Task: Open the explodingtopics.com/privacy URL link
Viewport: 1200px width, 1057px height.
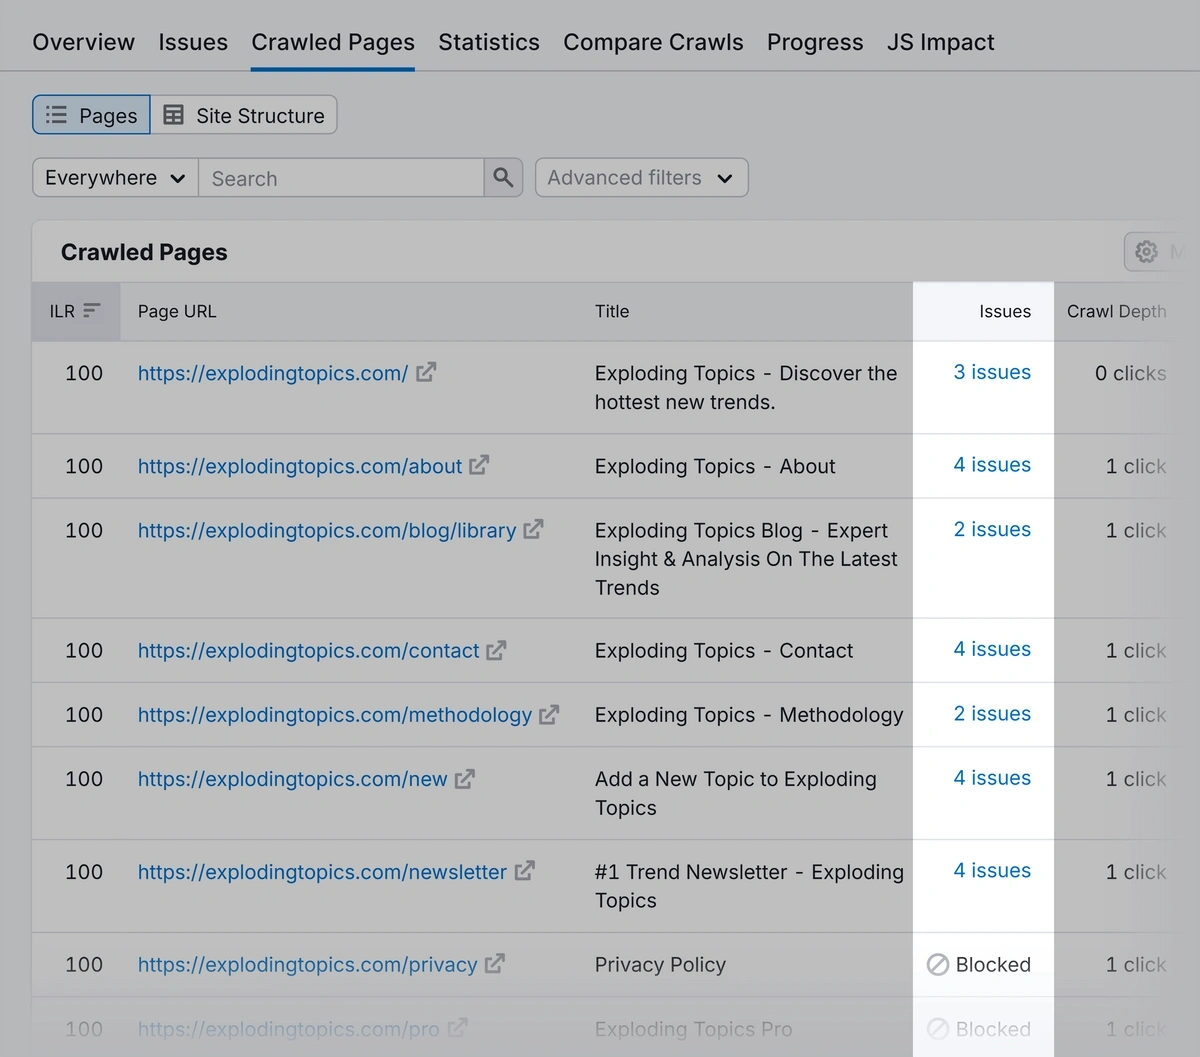Action: (308, 965)
